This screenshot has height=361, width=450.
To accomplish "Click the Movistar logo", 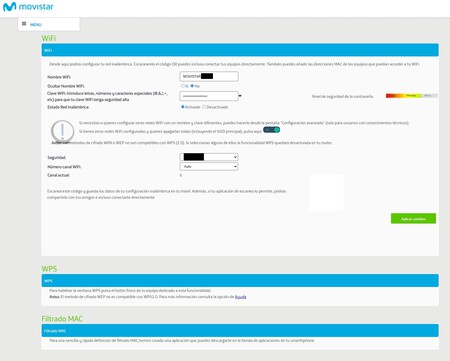I will point(28,7).
